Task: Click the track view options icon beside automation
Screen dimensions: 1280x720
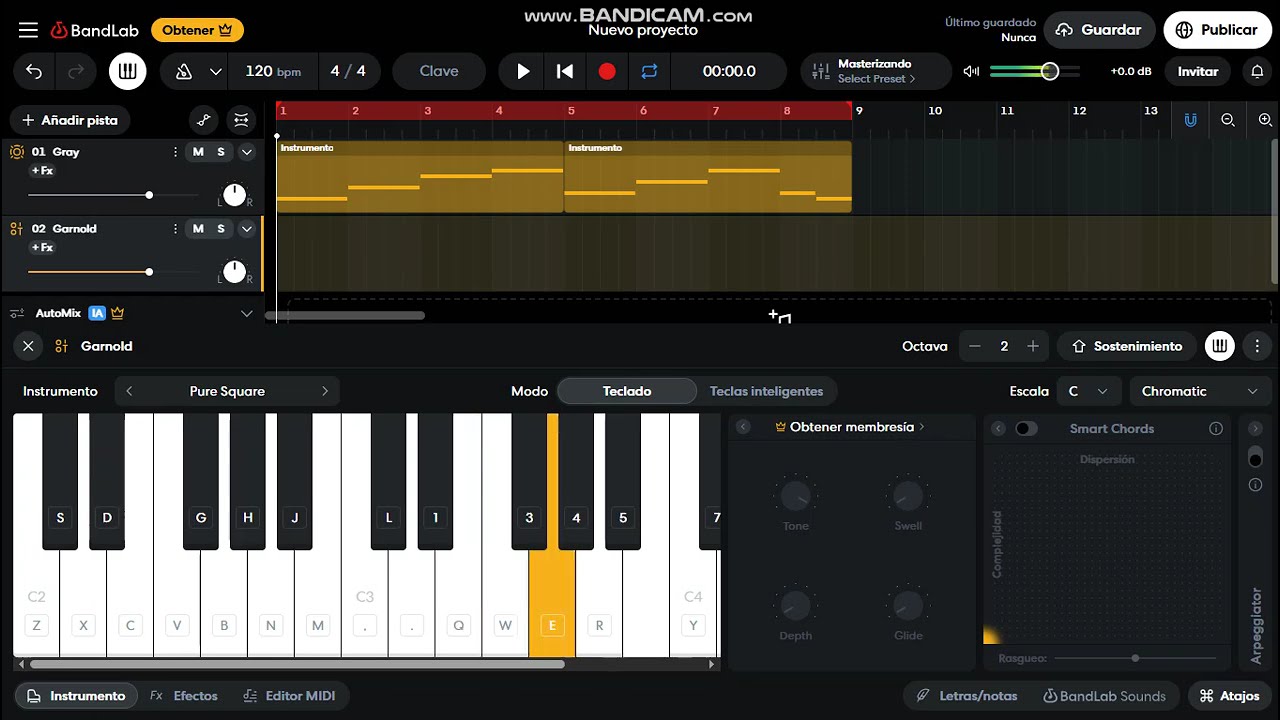Action: point(241,120)
